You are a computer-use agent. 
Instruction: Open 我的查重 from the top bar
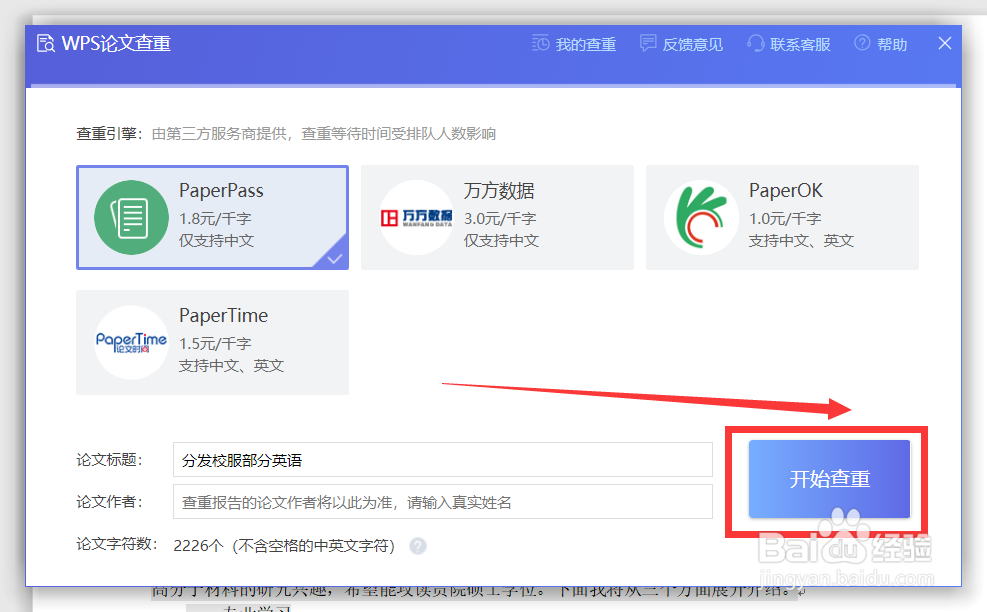pyautogui.click(x=584, y=44)
